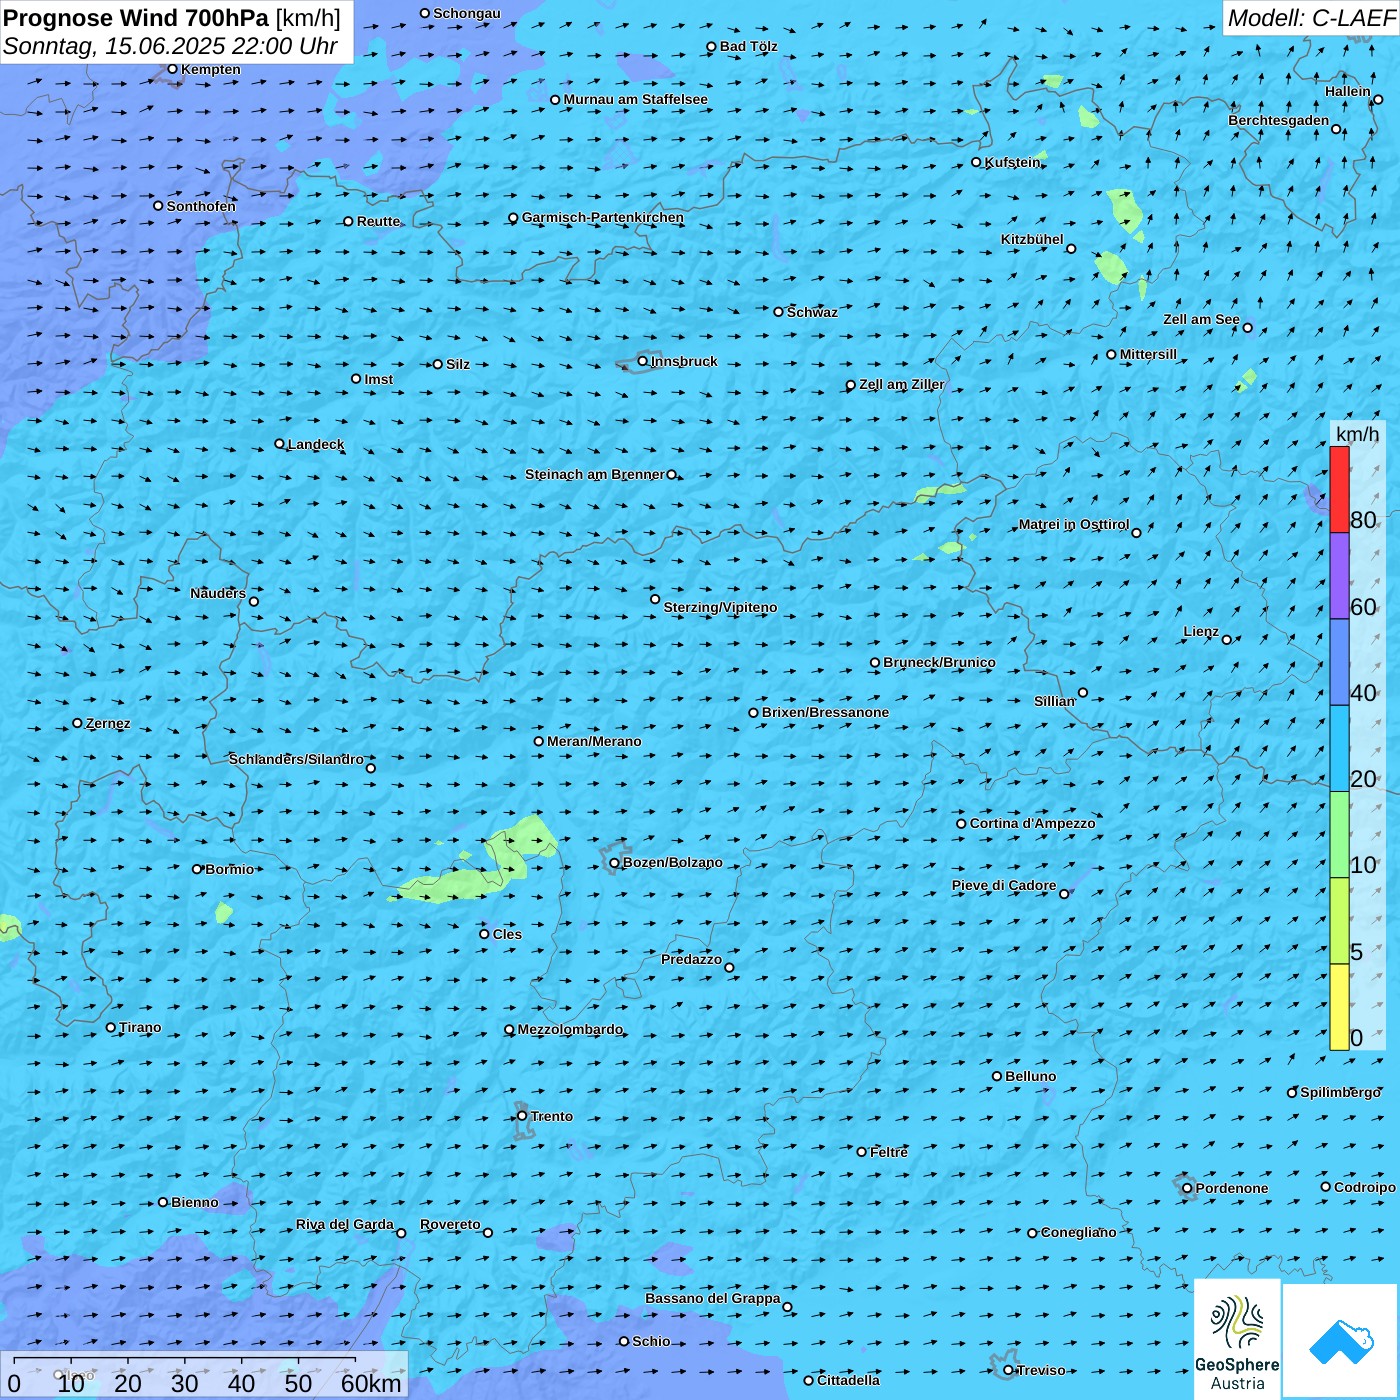Click the 'Modell: C-LAEF' label
Screen dimensions: 1400x1400
pos(1310,18)
